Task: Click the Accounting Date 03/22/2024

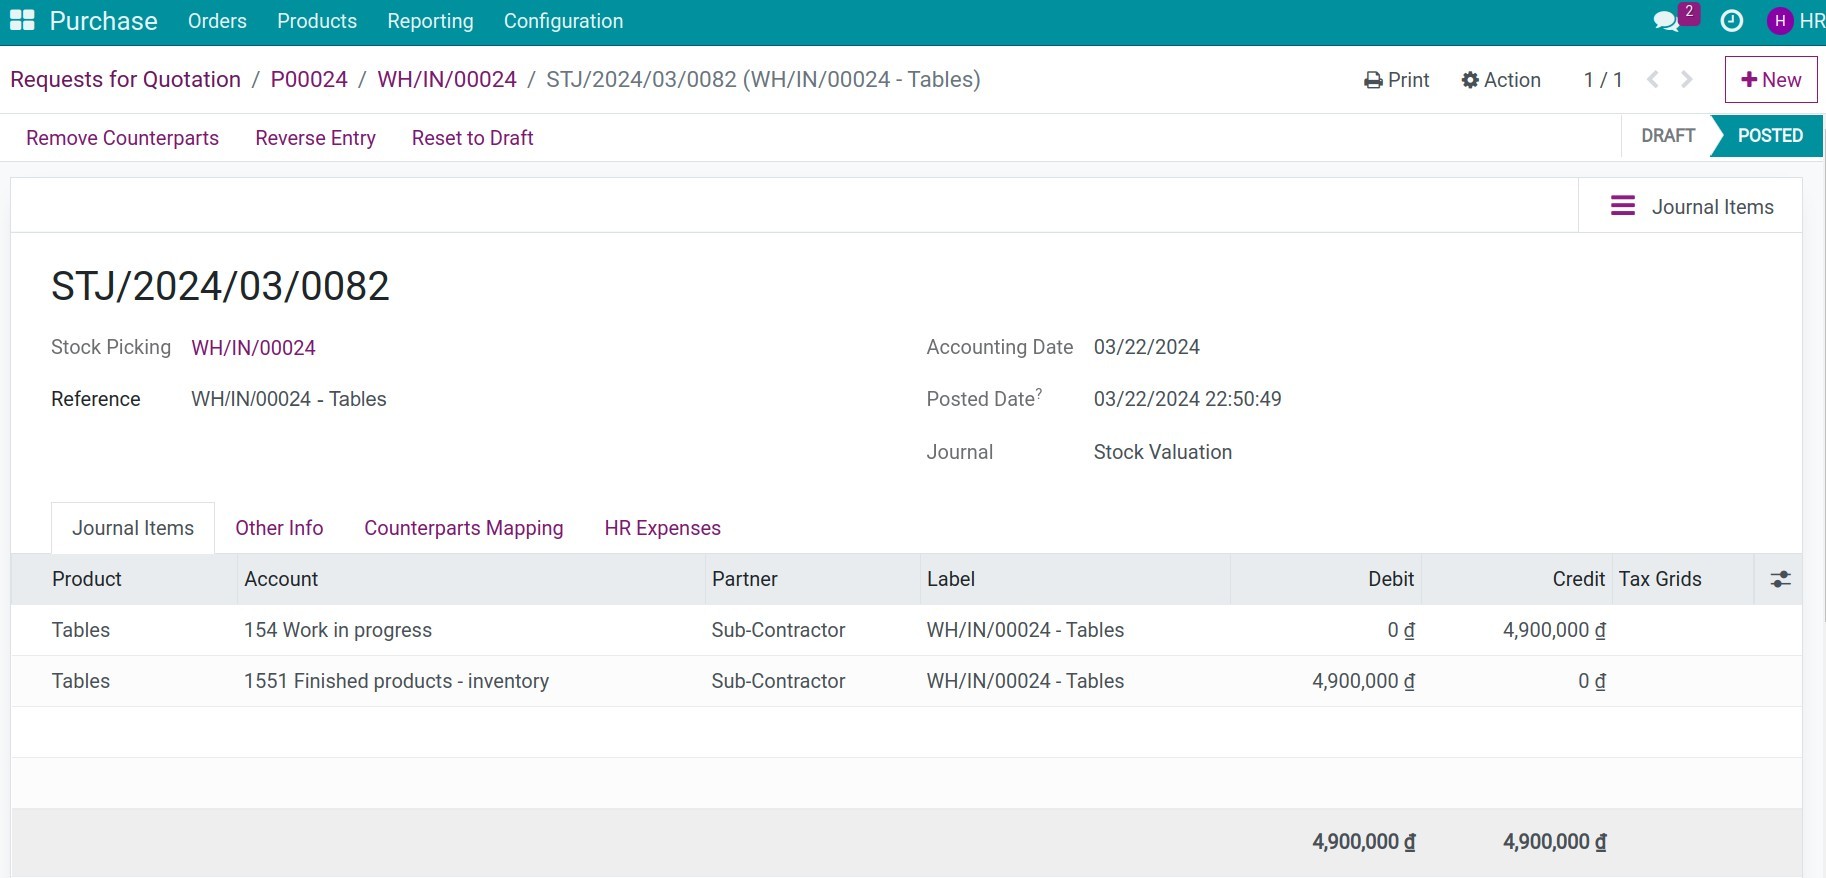Action: [1146, 347]
